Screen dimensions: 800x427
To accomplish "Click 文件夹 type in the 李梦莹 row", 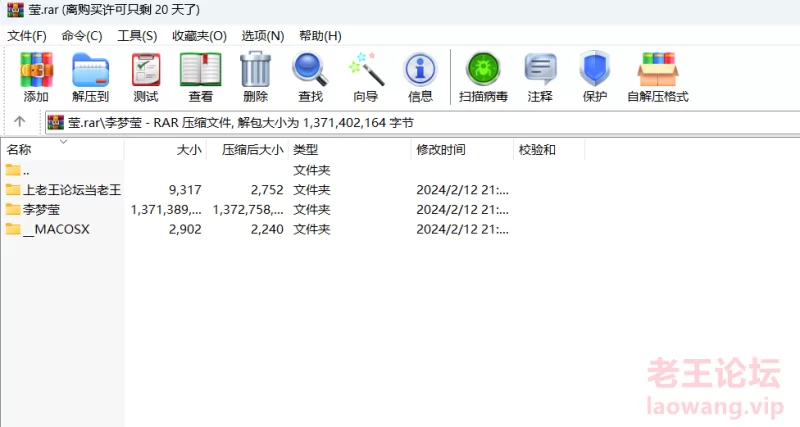I will tap(312, 210).
